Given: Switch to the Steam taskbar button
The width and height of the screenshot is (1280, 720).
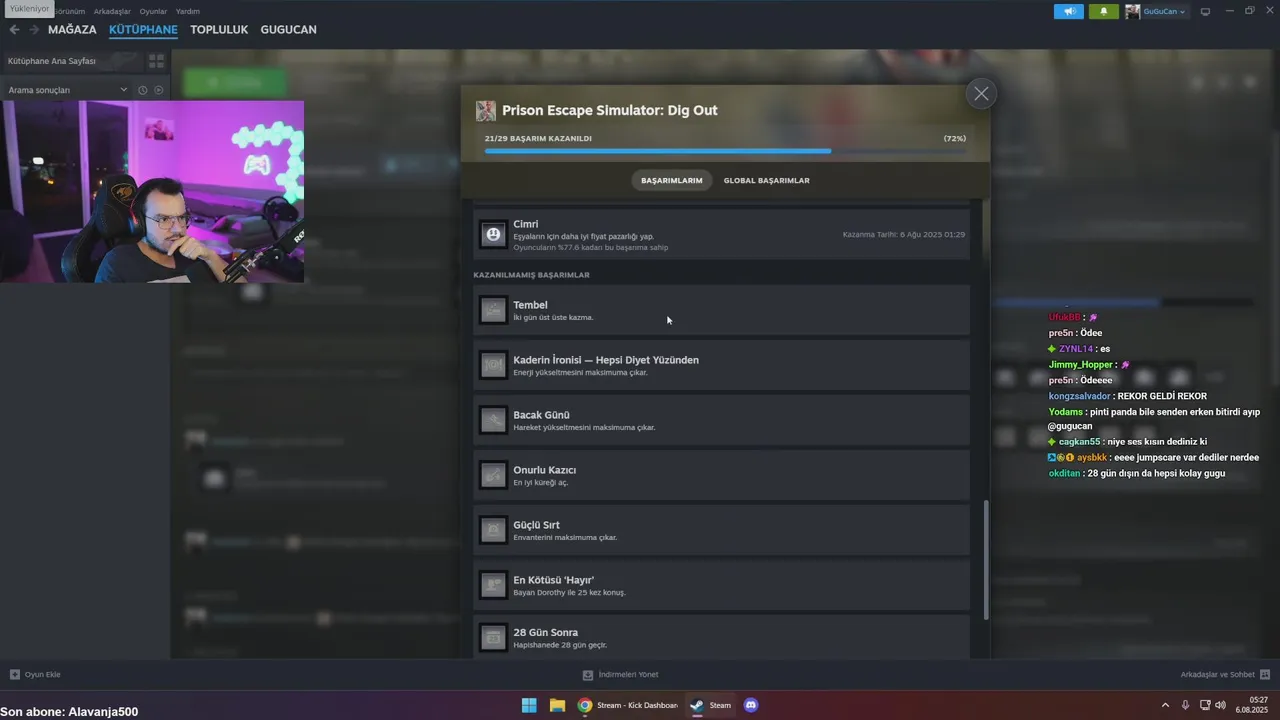Looking at the screenshot, I should (711, 705).
